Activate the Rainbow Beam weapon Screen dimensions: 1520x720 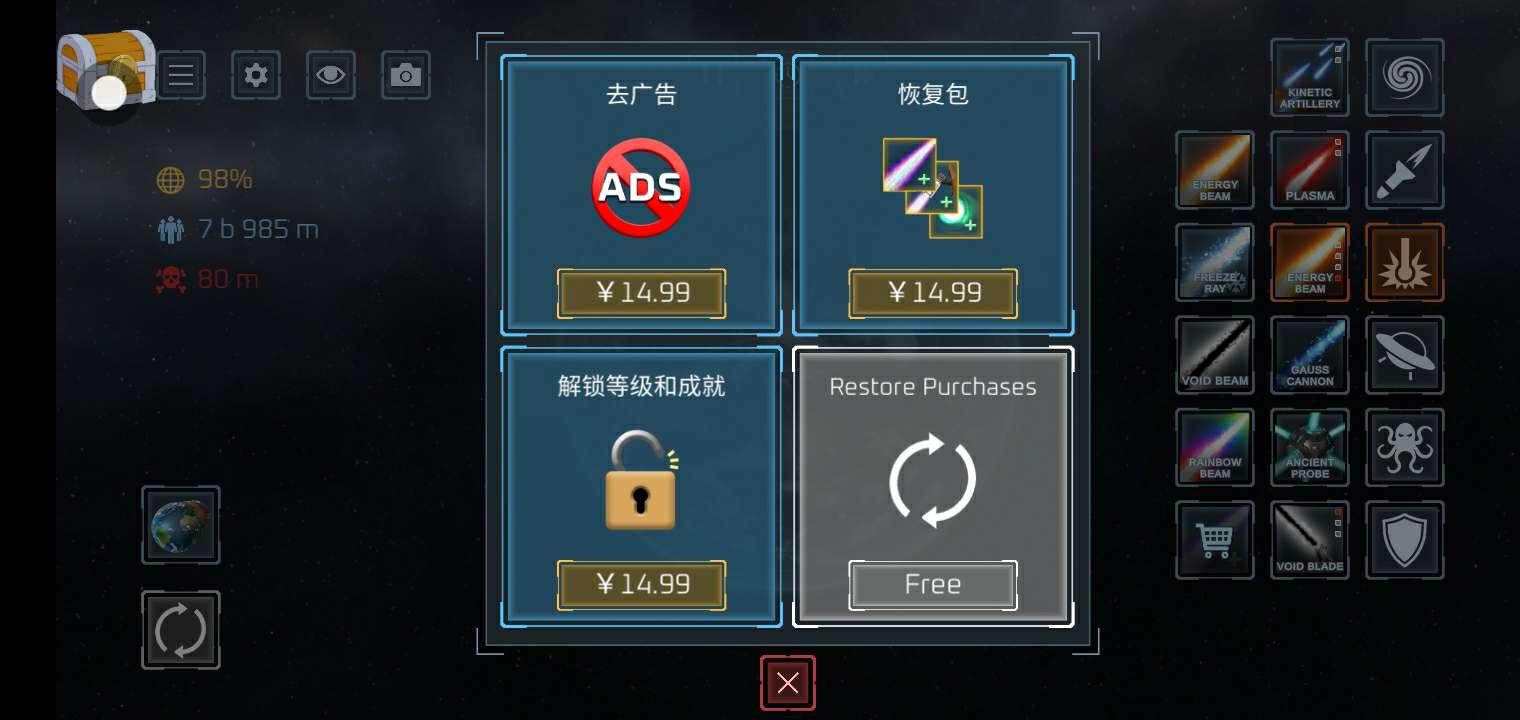[1214, 447]
